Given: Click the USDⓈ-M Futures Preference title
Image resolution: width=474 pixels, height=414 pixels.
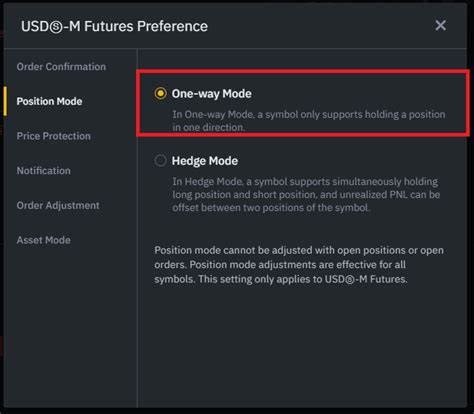Looking at the screenshot, I should pos(114,26).
